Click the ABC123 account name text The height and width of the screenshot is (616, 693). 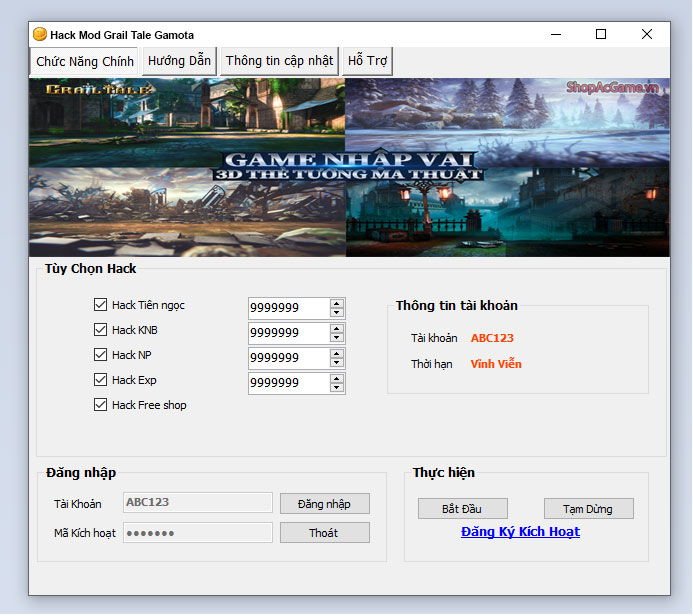492,338
